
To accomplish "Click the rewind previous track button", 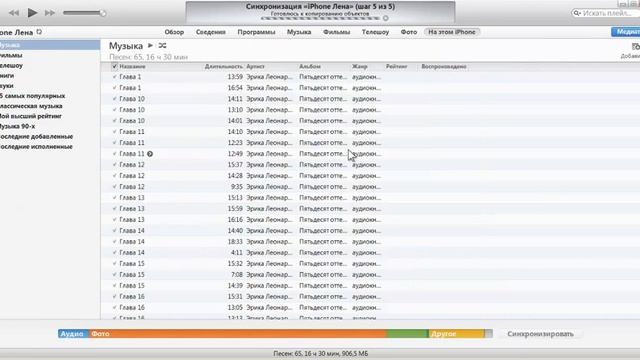I will [14, 13].
